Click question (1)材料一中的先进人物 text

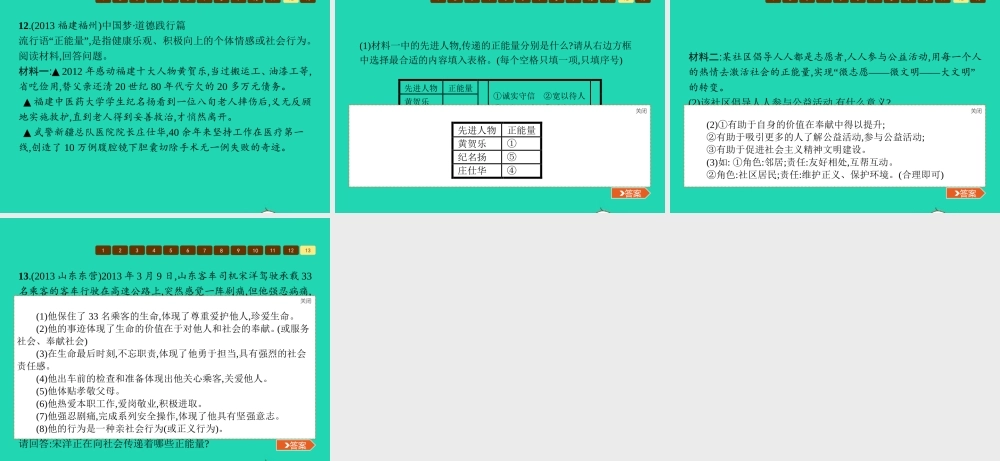pos(496,53)
